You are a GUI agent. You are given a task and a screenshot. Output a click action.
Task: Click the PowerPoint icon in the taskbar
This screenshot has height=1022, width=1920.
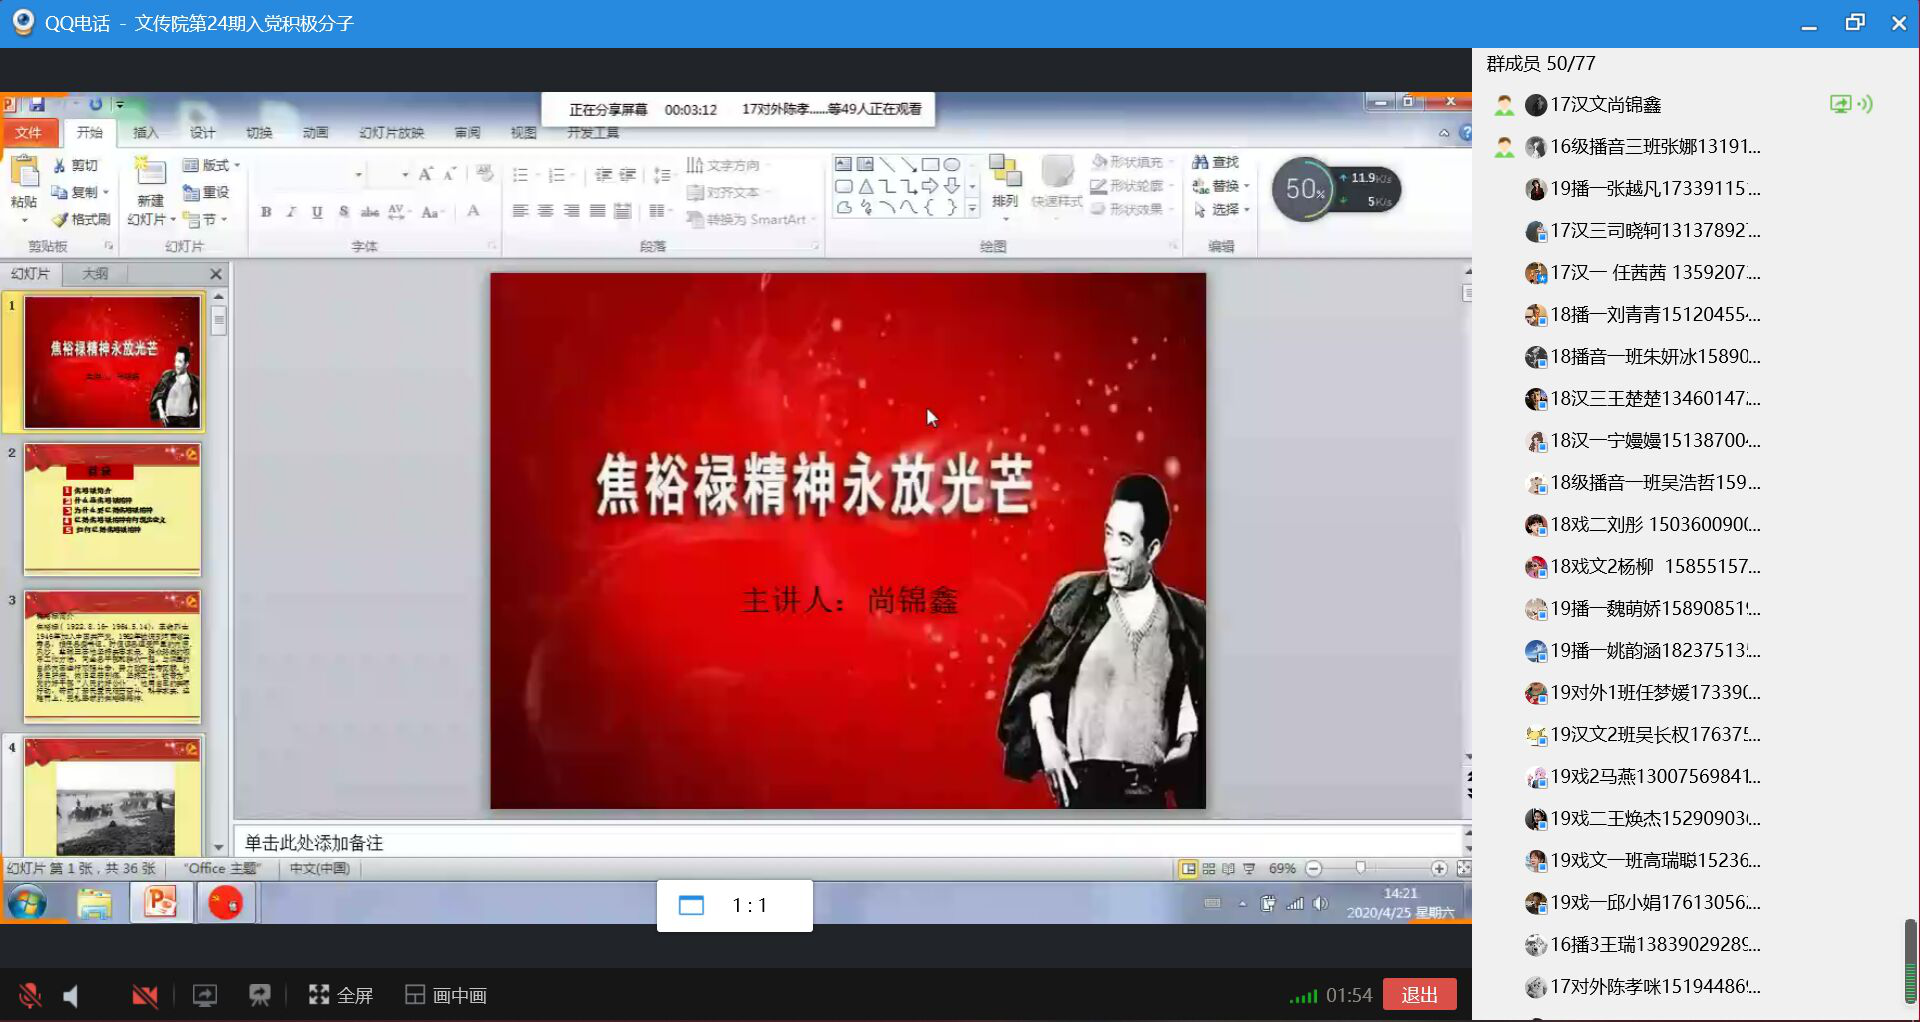coord(160,903)
